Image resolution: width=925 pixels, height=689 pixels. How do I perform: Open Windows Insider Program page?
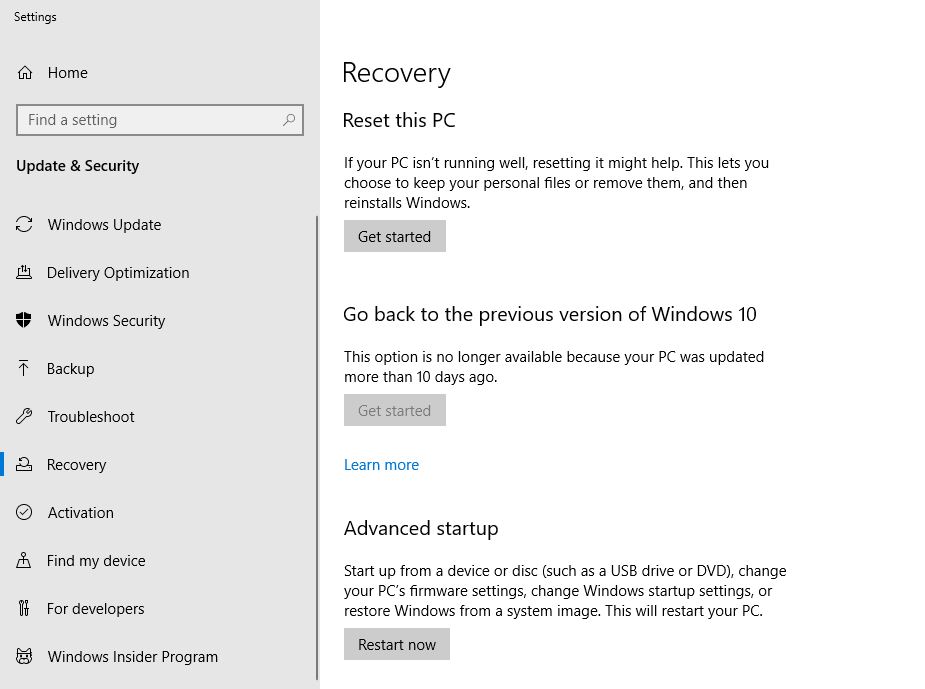click(x=133, y=657)
